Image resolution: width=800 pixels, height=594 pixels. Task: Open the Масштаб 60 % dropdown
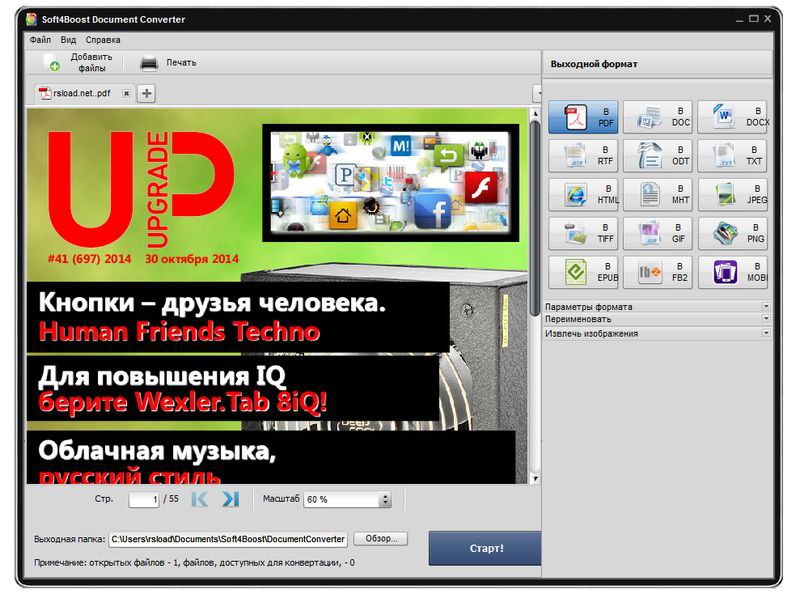(385, 500)
